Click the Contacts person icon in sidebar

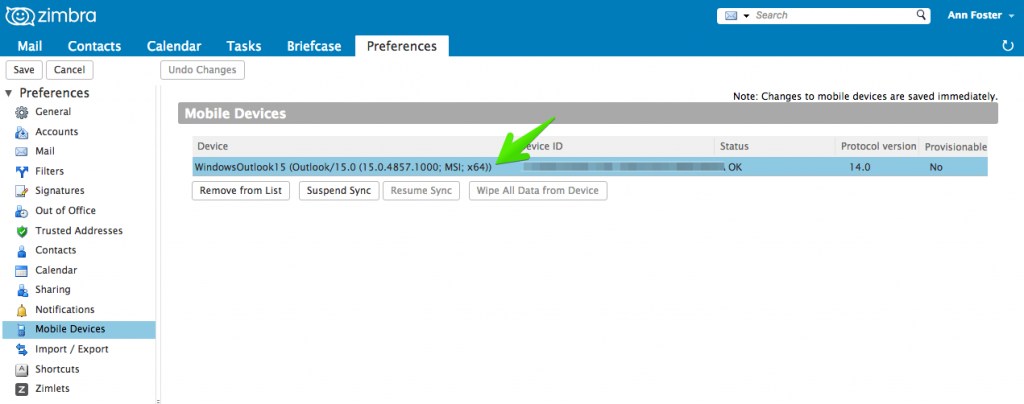[22, 251]
